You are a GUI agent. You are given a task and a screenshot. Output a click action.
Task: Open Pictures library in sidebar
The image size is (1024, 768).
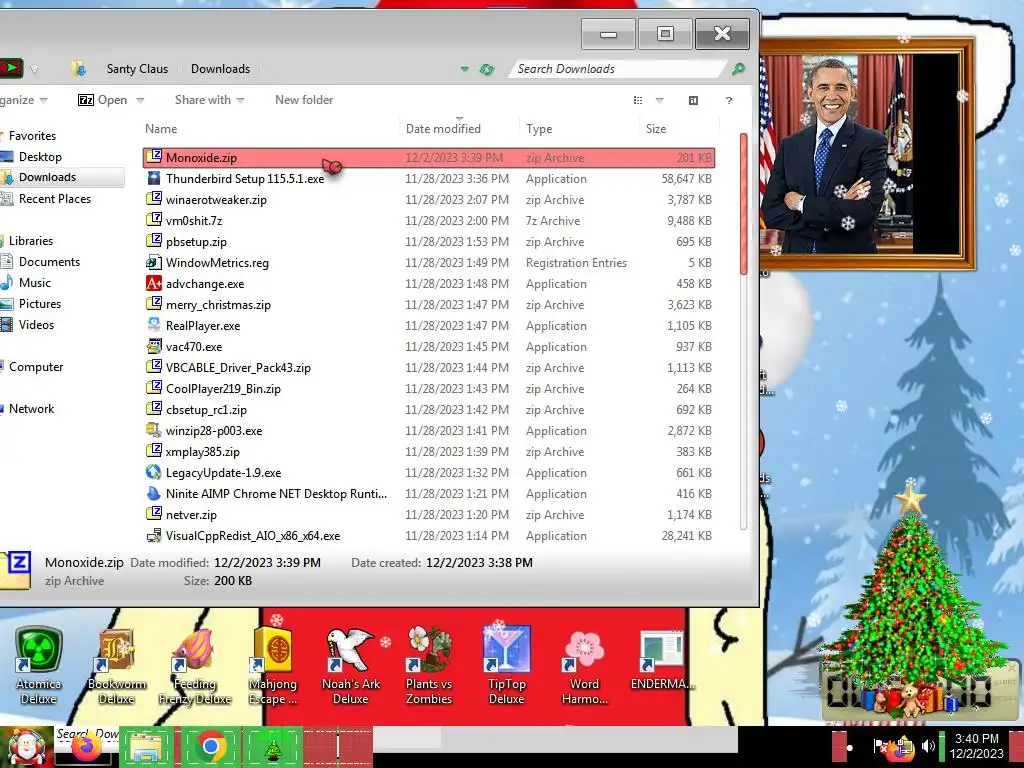[40, 304]
